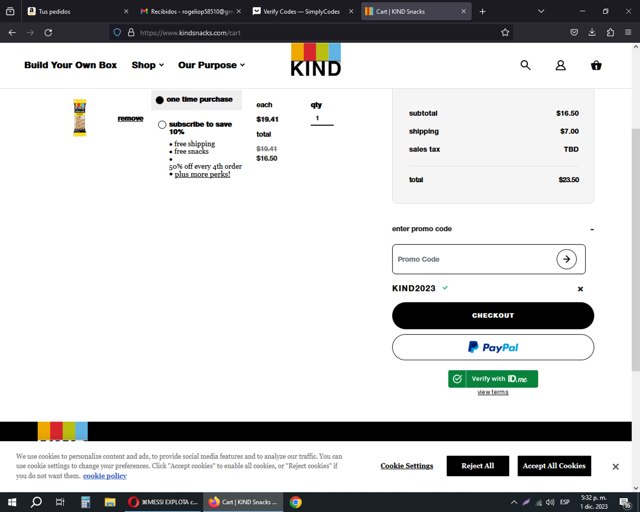Switch to Tus pedidos tab
The width and height of the screenshot is (640, 512).
[x=72, y=11]
